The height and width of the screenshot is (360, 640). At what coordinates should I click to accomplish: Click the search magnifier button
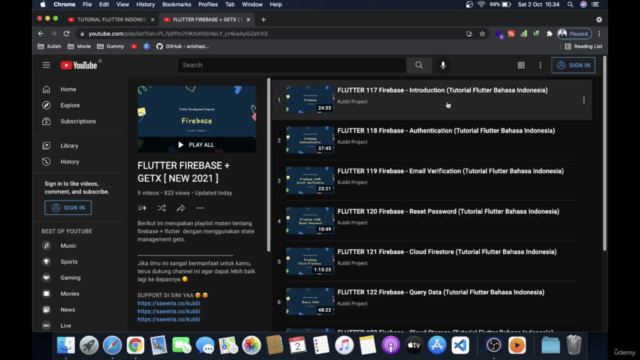[x=419, y=65]
